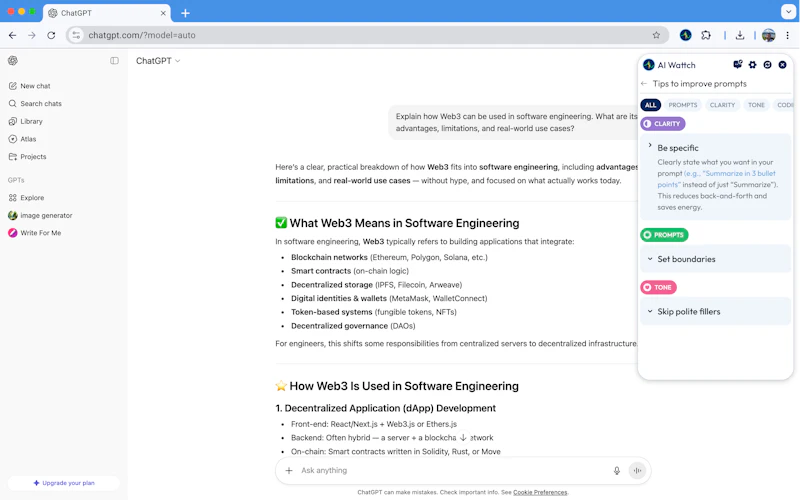Reload the ChatGPT page
Viewport: 800px width, 500px height.
click(x=51, y=35)
